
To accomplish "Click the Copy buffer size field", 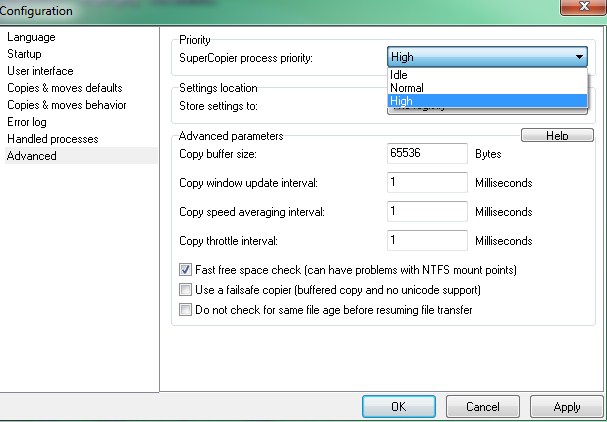I will pyautogui.click(x=427, y=154).
